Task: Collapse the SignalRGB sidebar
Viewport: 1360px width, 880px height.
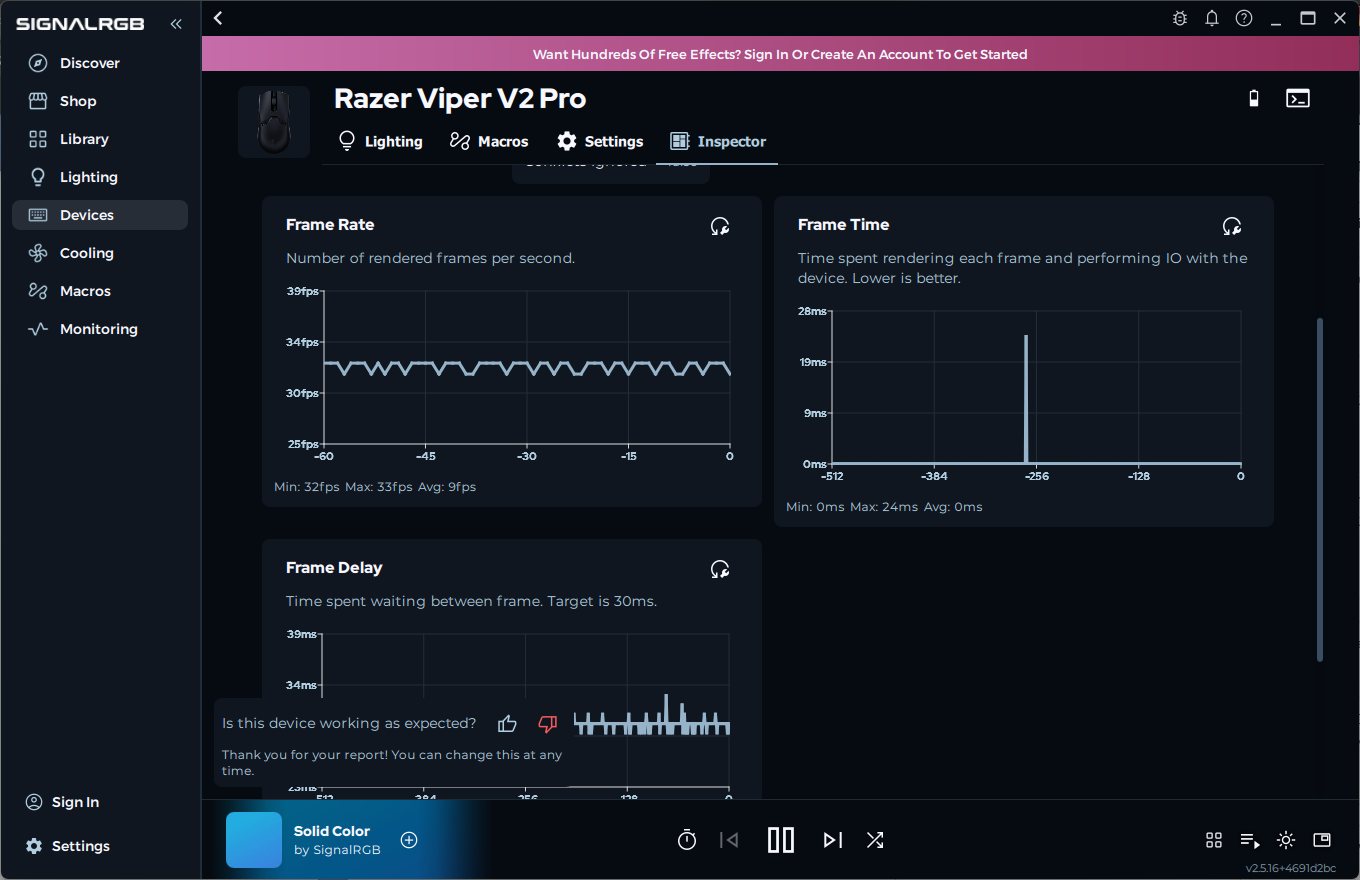Action: (176, 24)
